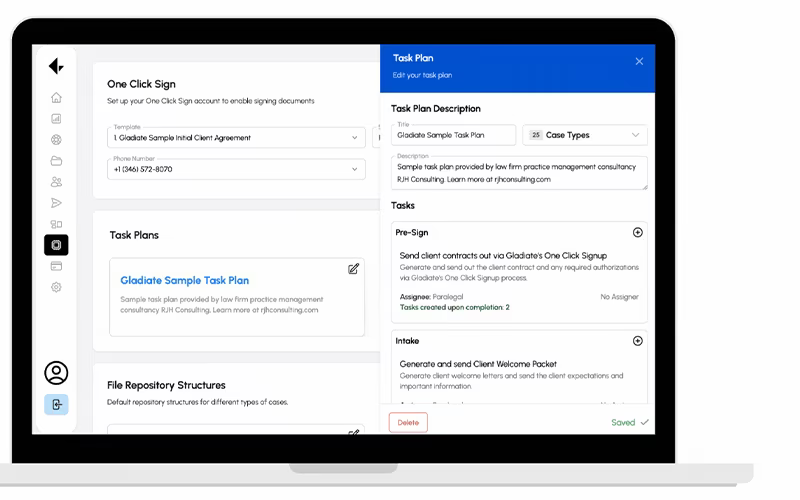Click 'Tasks created upon completion: 2' text
Viewport: 800px width, 500px height.
[x=455, y=307]
